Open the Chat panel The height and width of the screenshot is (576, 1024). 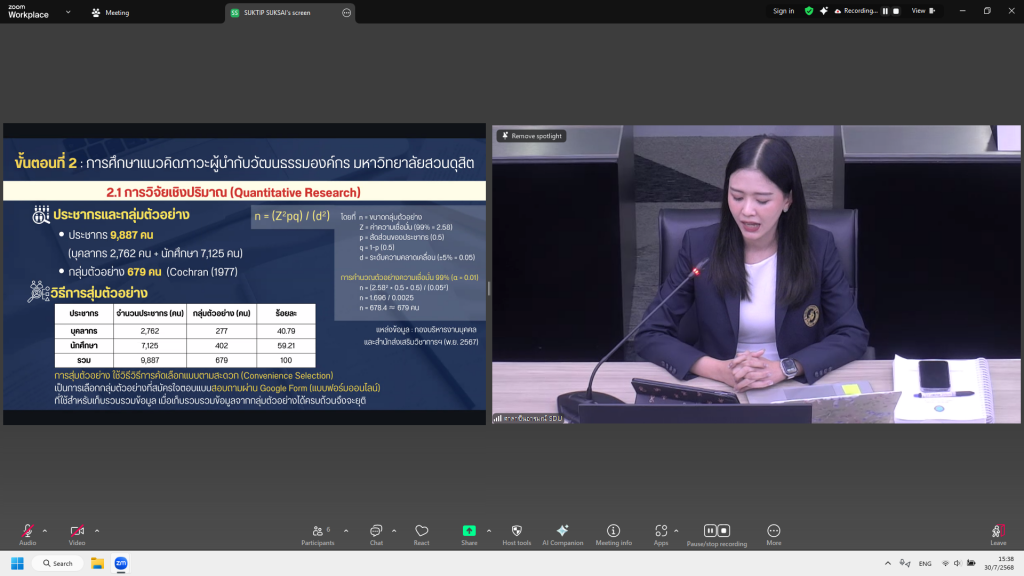tap(376, 531)
